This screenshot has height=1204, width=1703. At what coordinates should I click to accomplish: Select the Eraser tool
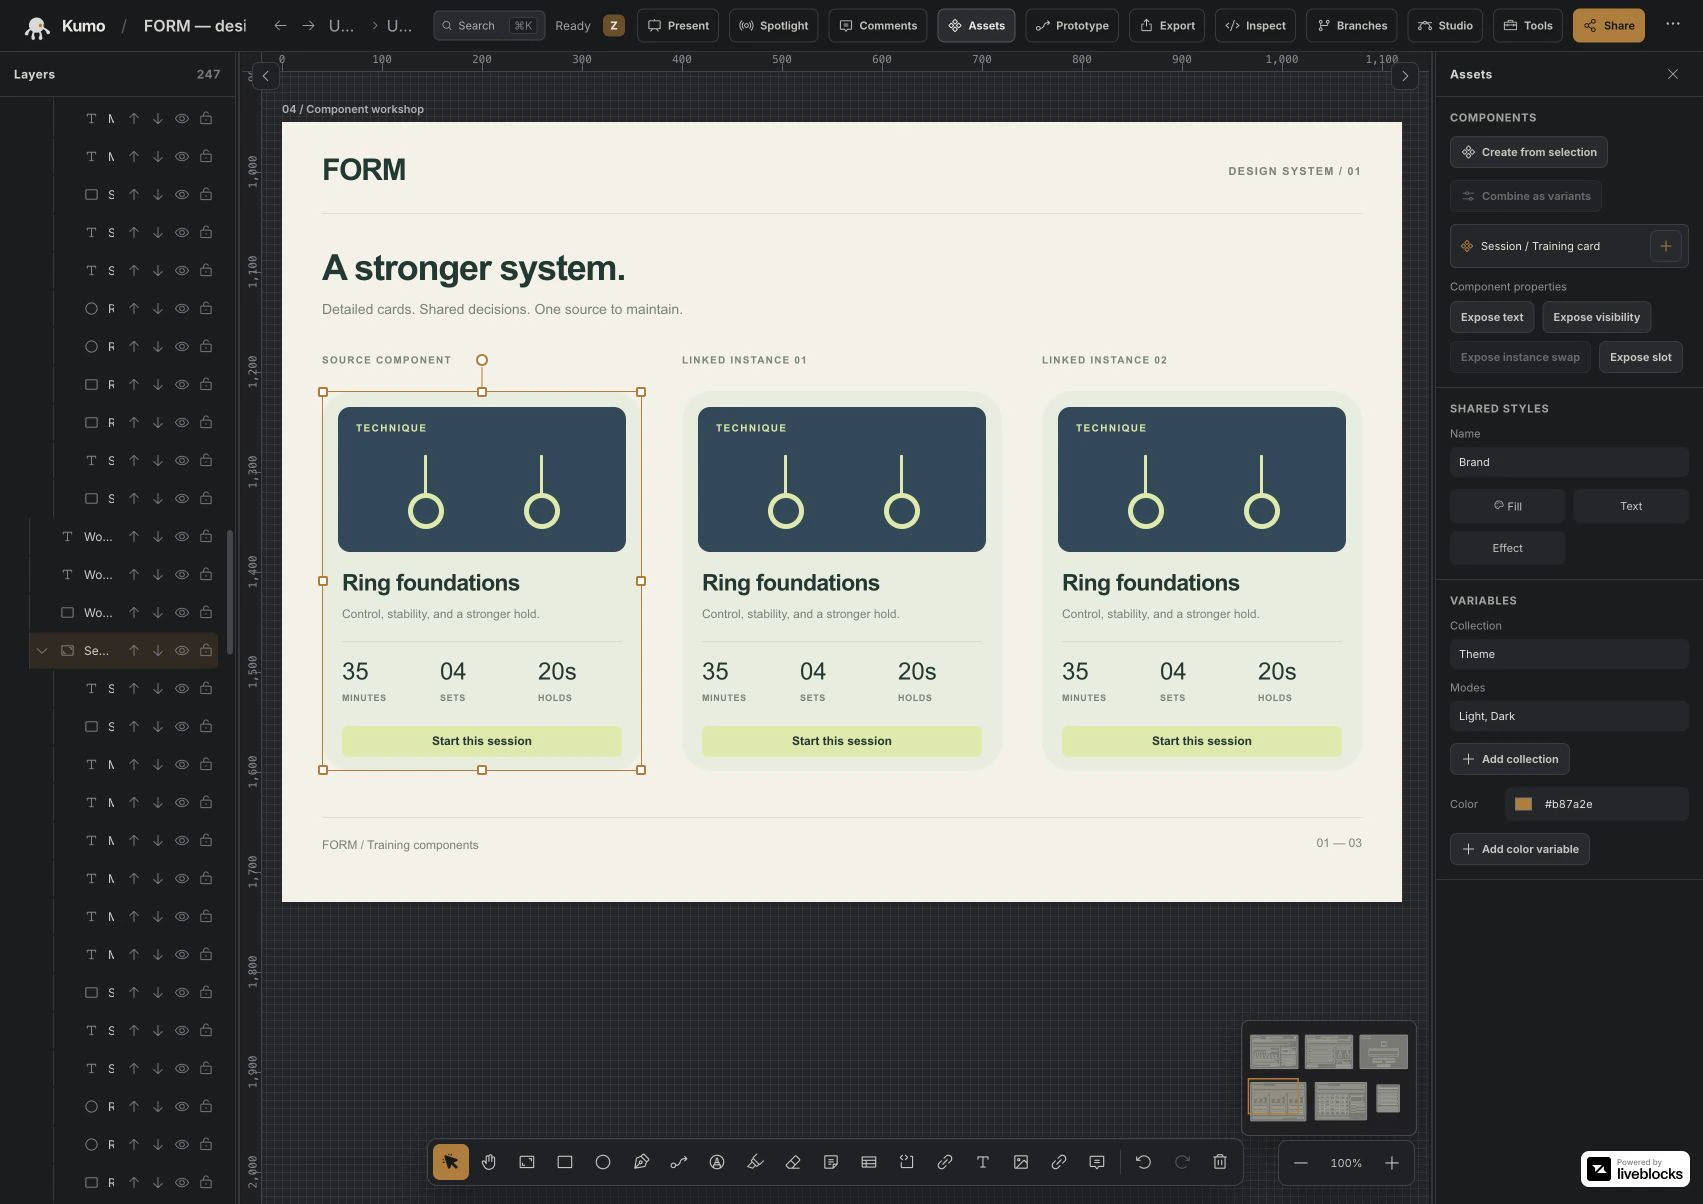click(x=792, y=1162)
